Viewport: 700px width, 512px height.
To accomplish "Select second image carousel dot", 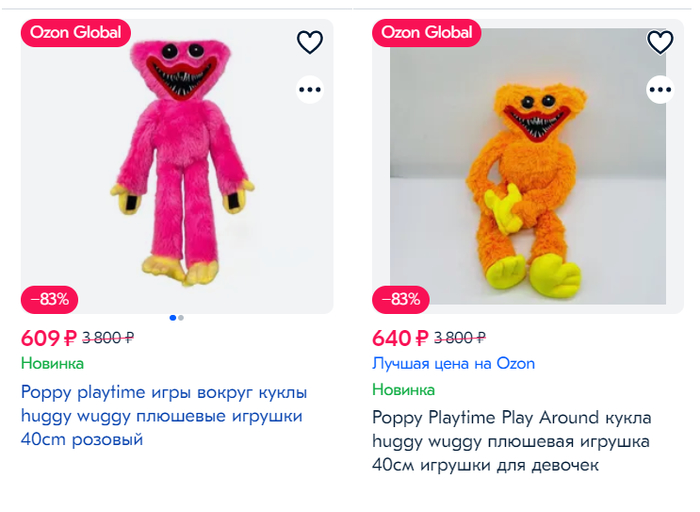I will point(181,318).
